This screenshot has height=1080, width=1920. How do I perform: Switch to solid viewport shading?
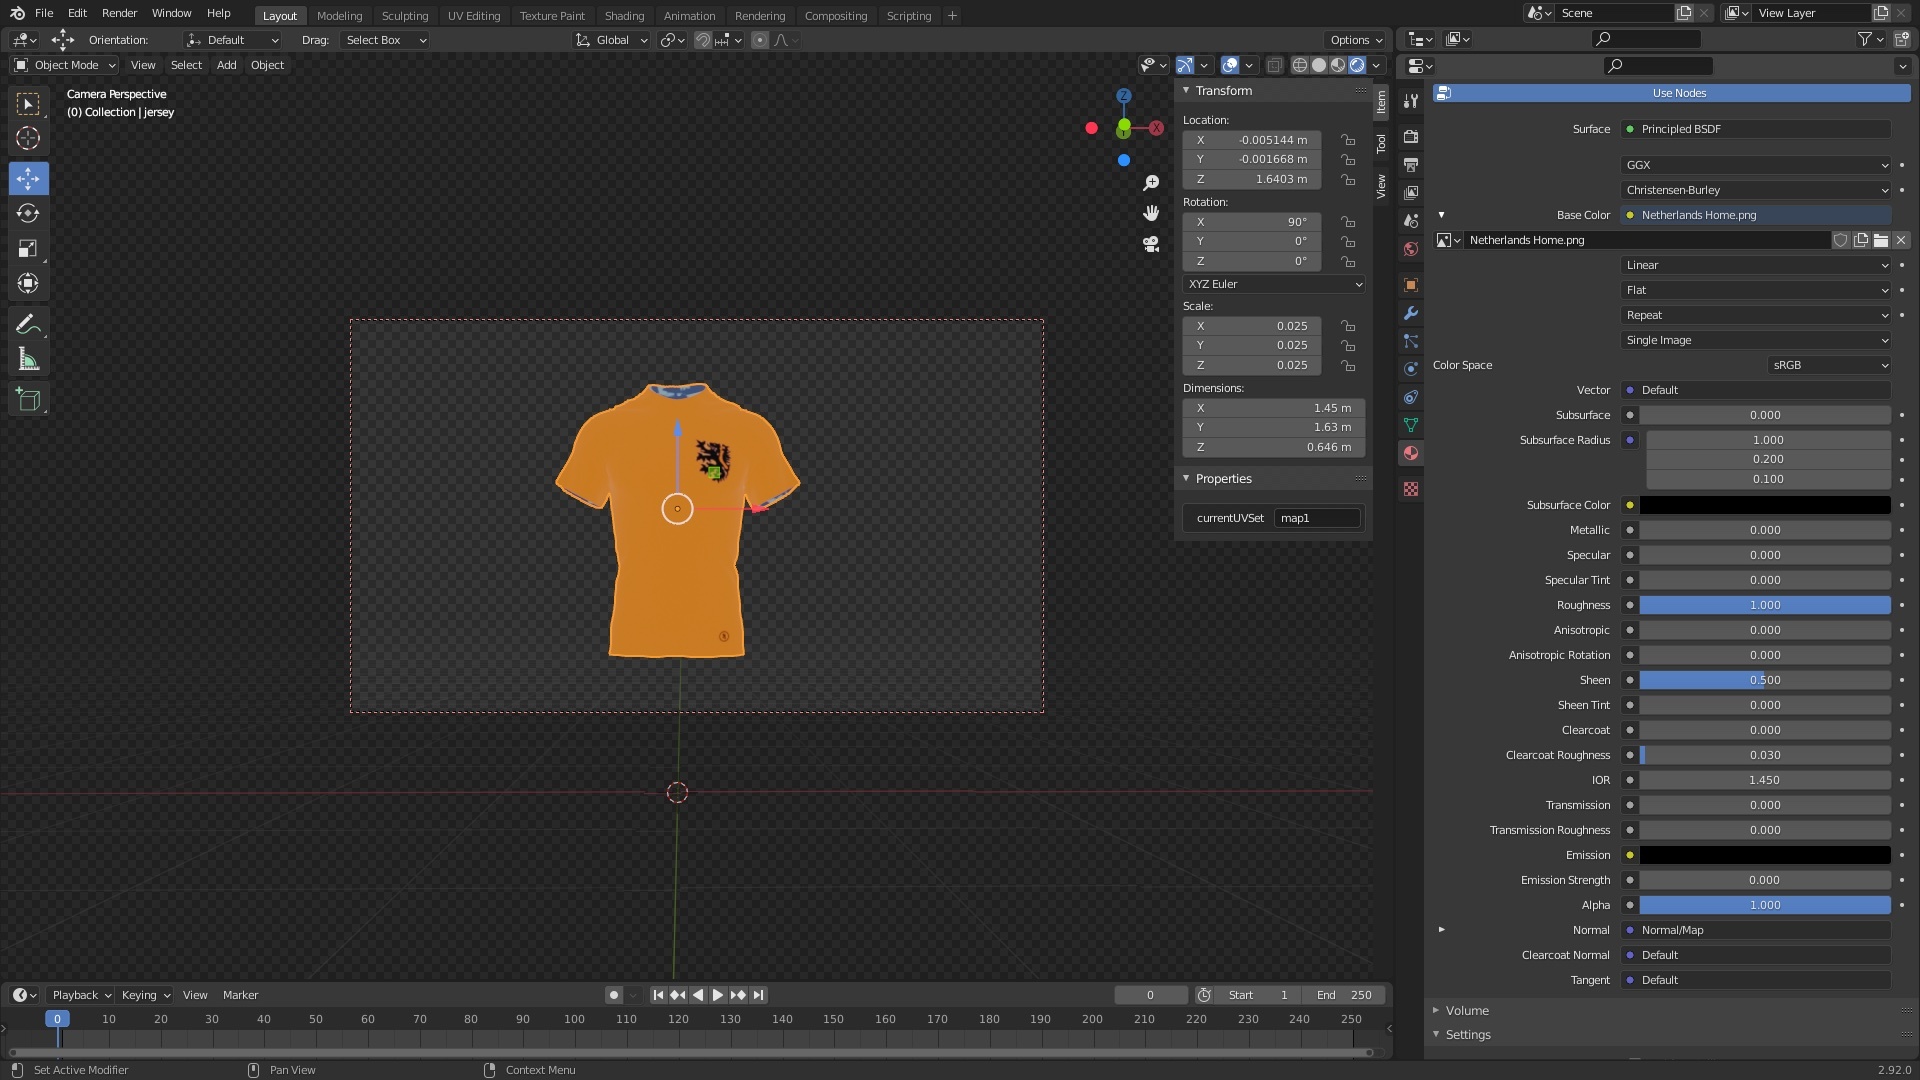[x=1319, y=65]
